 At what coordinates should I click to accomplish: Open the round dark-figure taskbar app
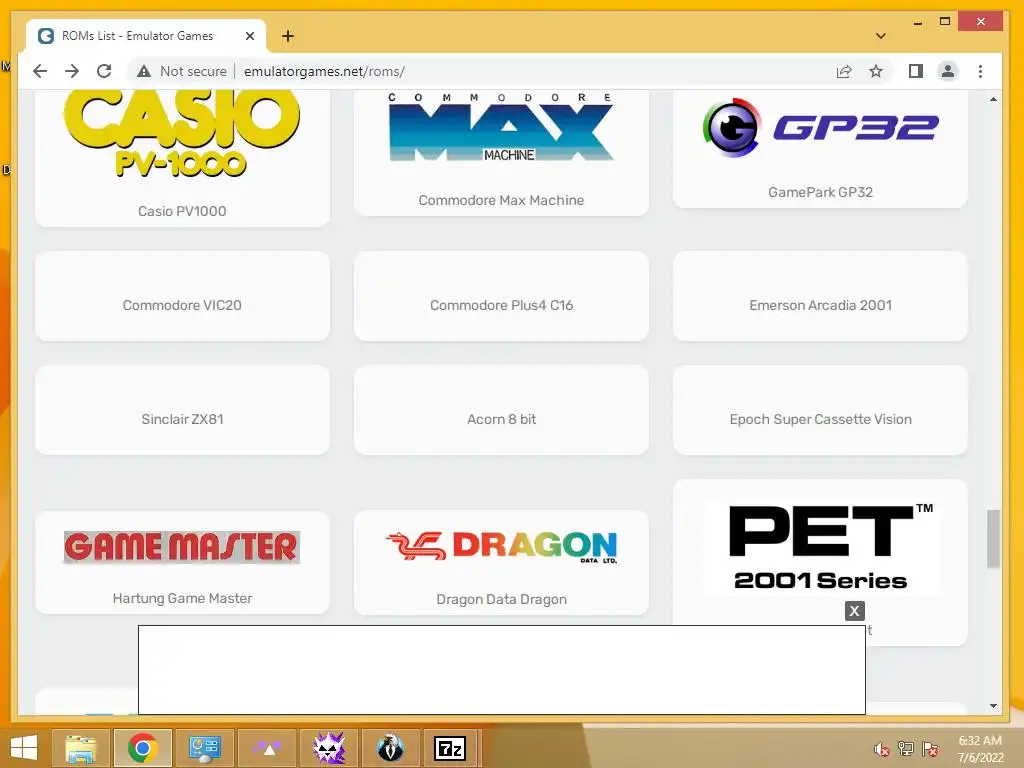pyautogui.click(x=391, y=748)
